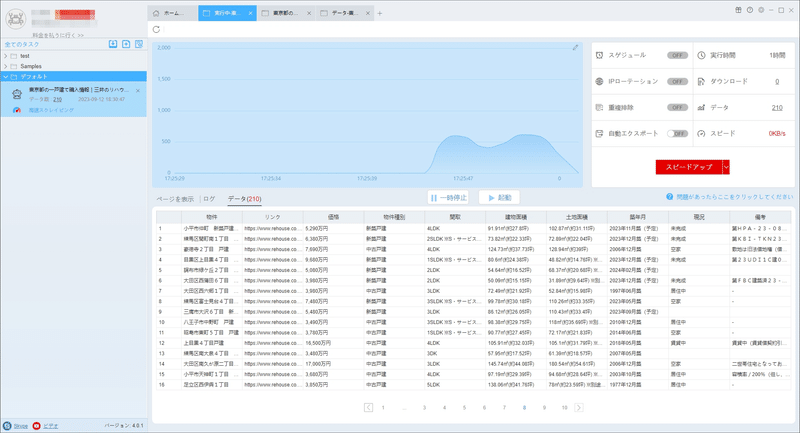Open the ホーム tab
Screen dimensions: 800x433
pos(172,13)
